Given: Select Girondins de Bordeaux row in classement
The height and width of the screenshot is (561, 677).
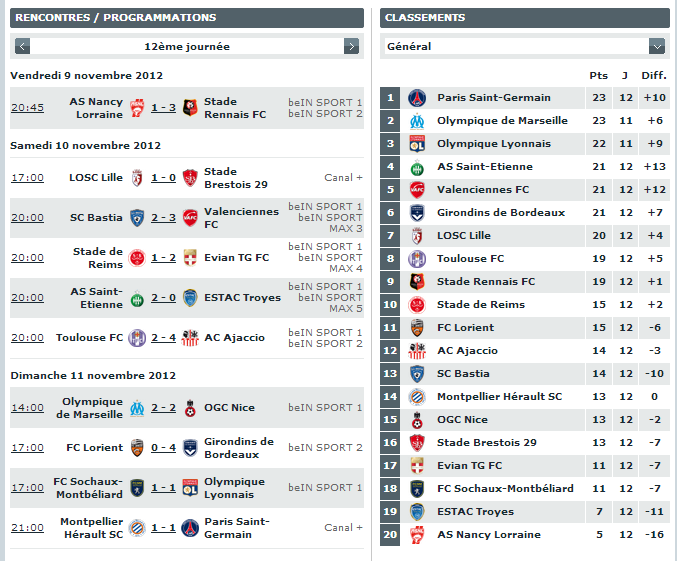Looking at the screenshot, I should tap(525, 212).
